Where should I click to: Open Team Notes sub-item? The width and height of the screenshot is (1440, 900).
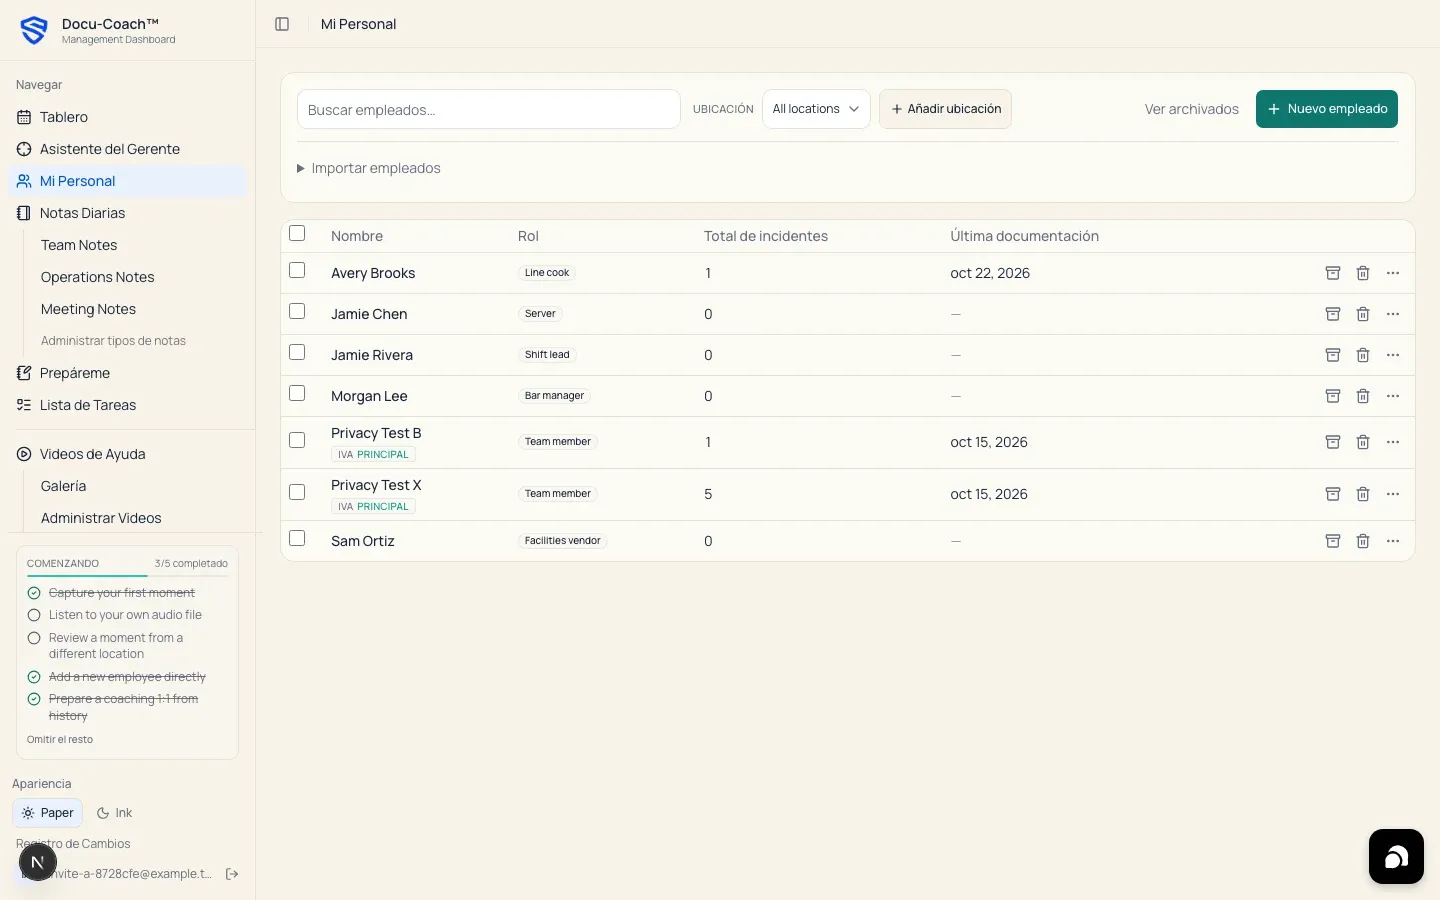click(79, 245)
